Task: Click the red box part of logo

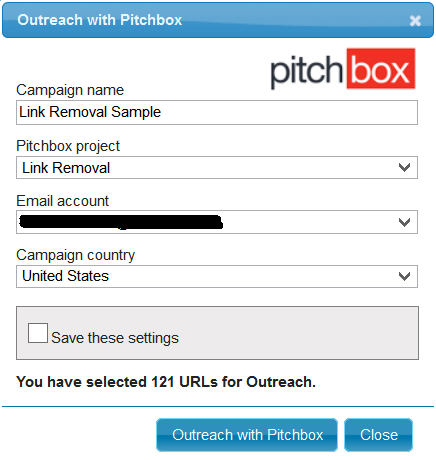Action: 381,69
